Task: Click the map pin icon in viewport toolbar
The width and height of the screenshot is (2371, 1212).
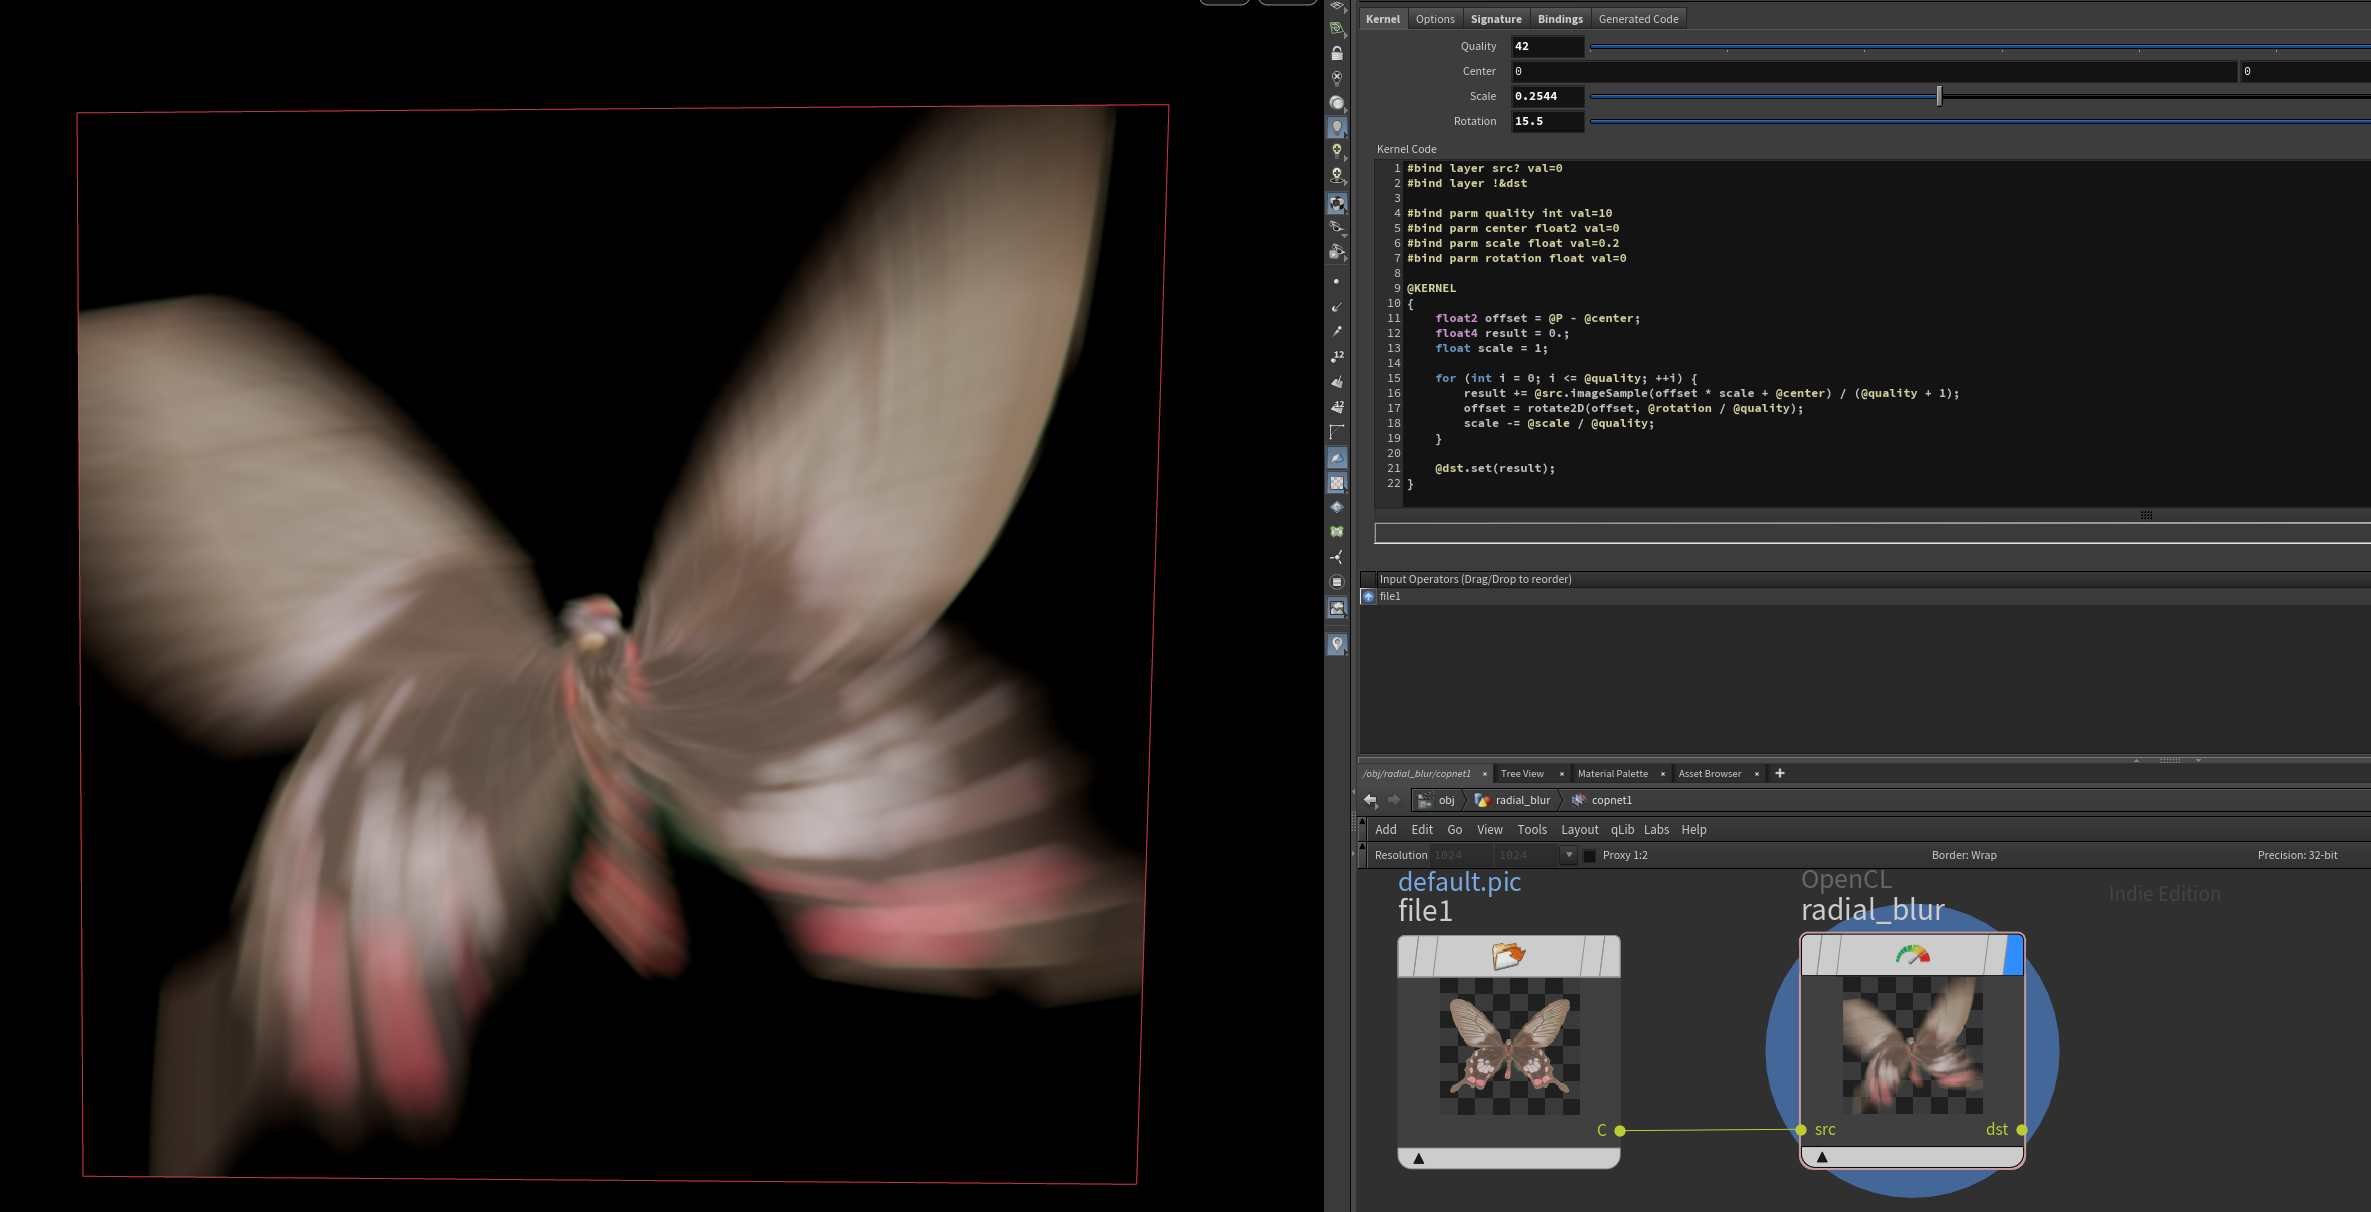Action: pos(1337,645)
